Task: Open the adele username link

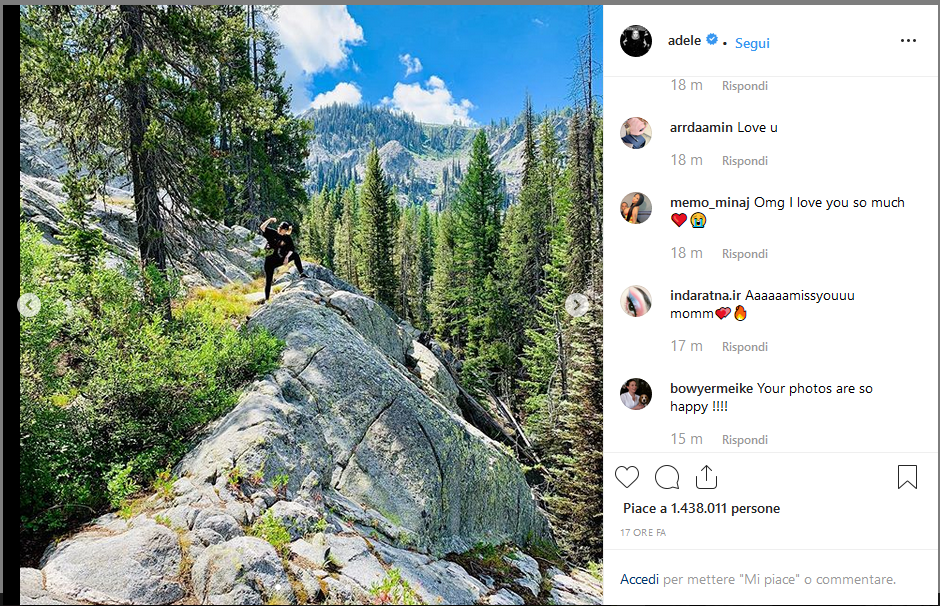Action: 685,40
